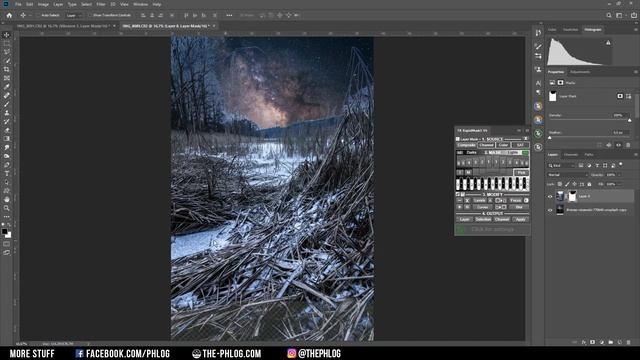Screen dimensions: 640x360
Task: Select the Zoom tool
Action: coord(7,208)
